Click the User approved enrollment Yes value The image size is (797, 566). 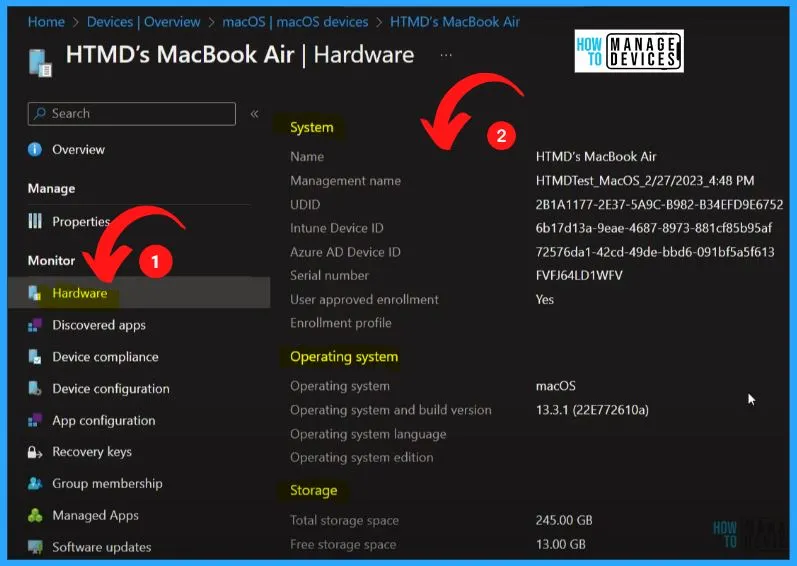(x=545, y=299)
